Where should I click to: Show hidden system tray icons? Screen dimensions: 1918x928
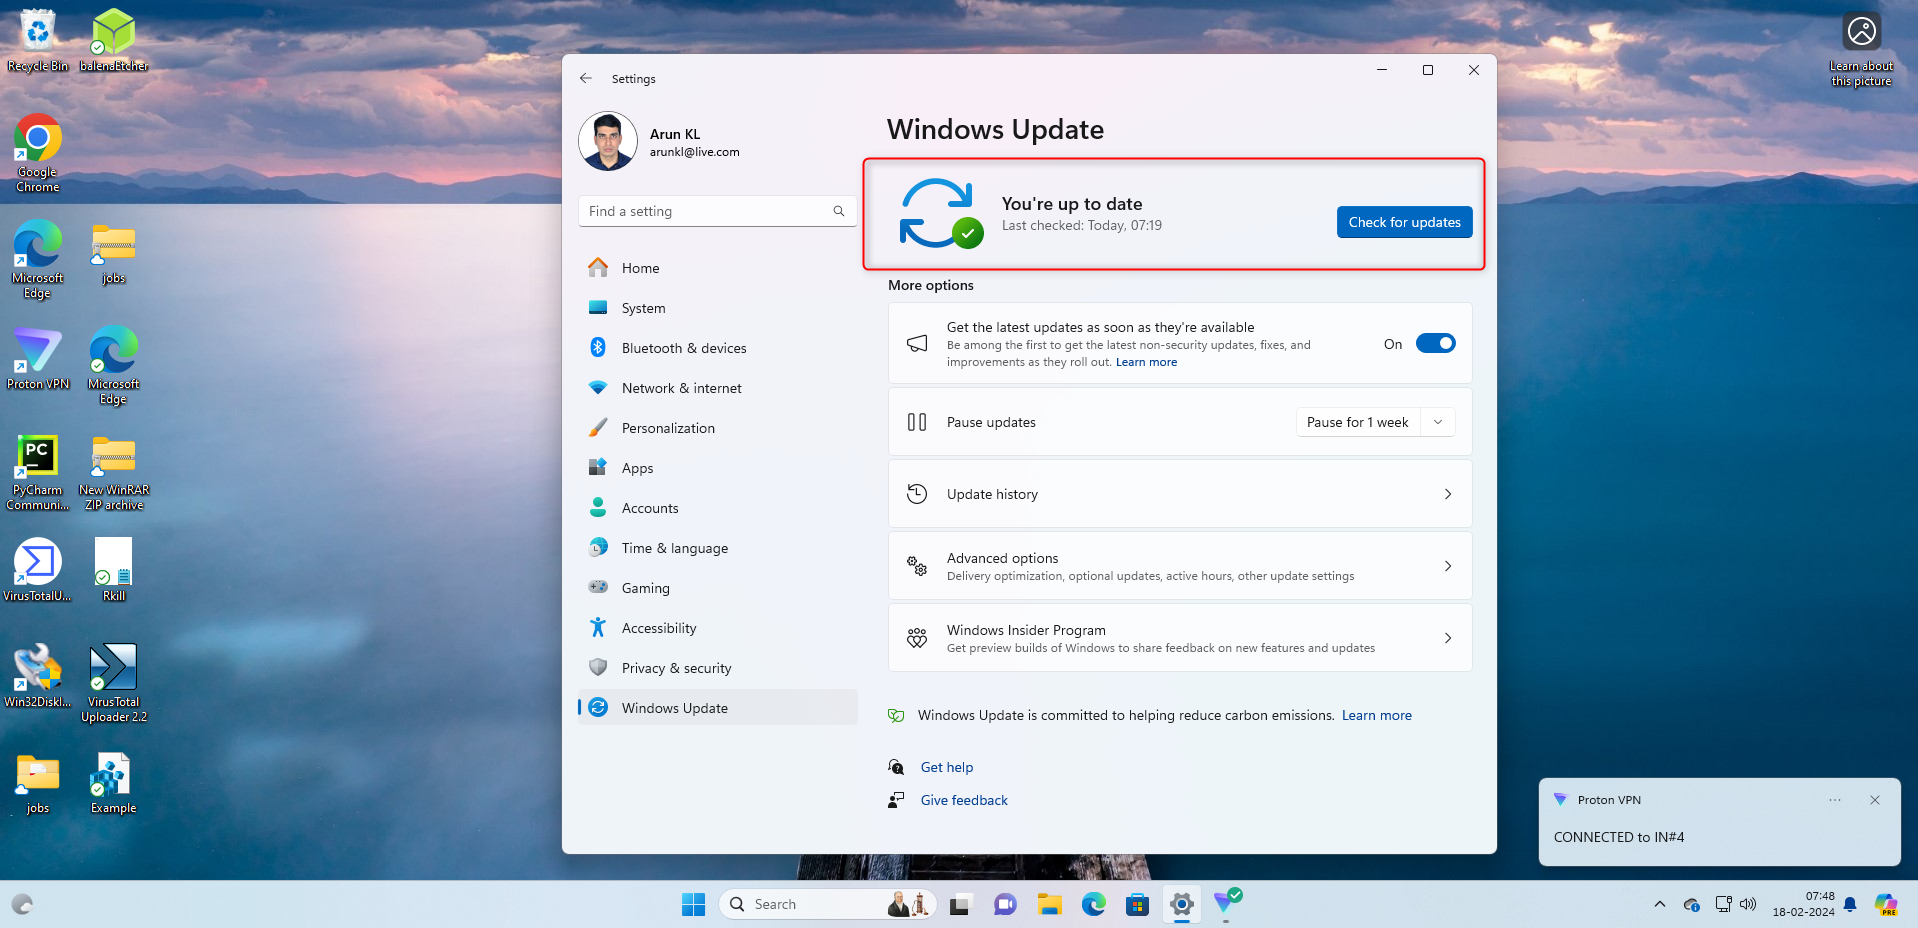coord(1660,904)
